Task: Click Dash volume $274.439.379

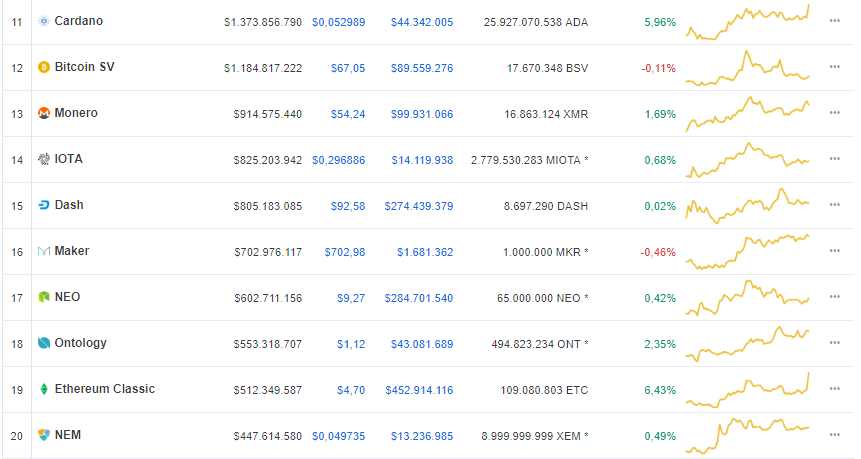Action: (419, 206)
